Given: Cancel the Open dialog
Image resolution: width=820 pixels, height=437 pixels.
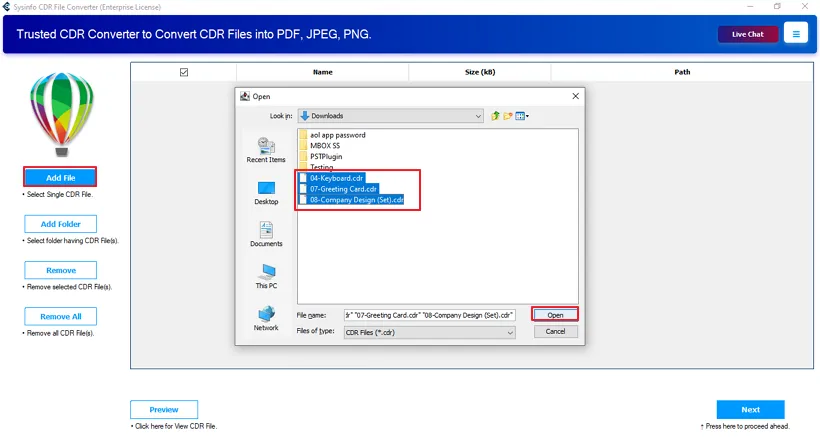Looking at the screenshot, I should pos(555,331).
